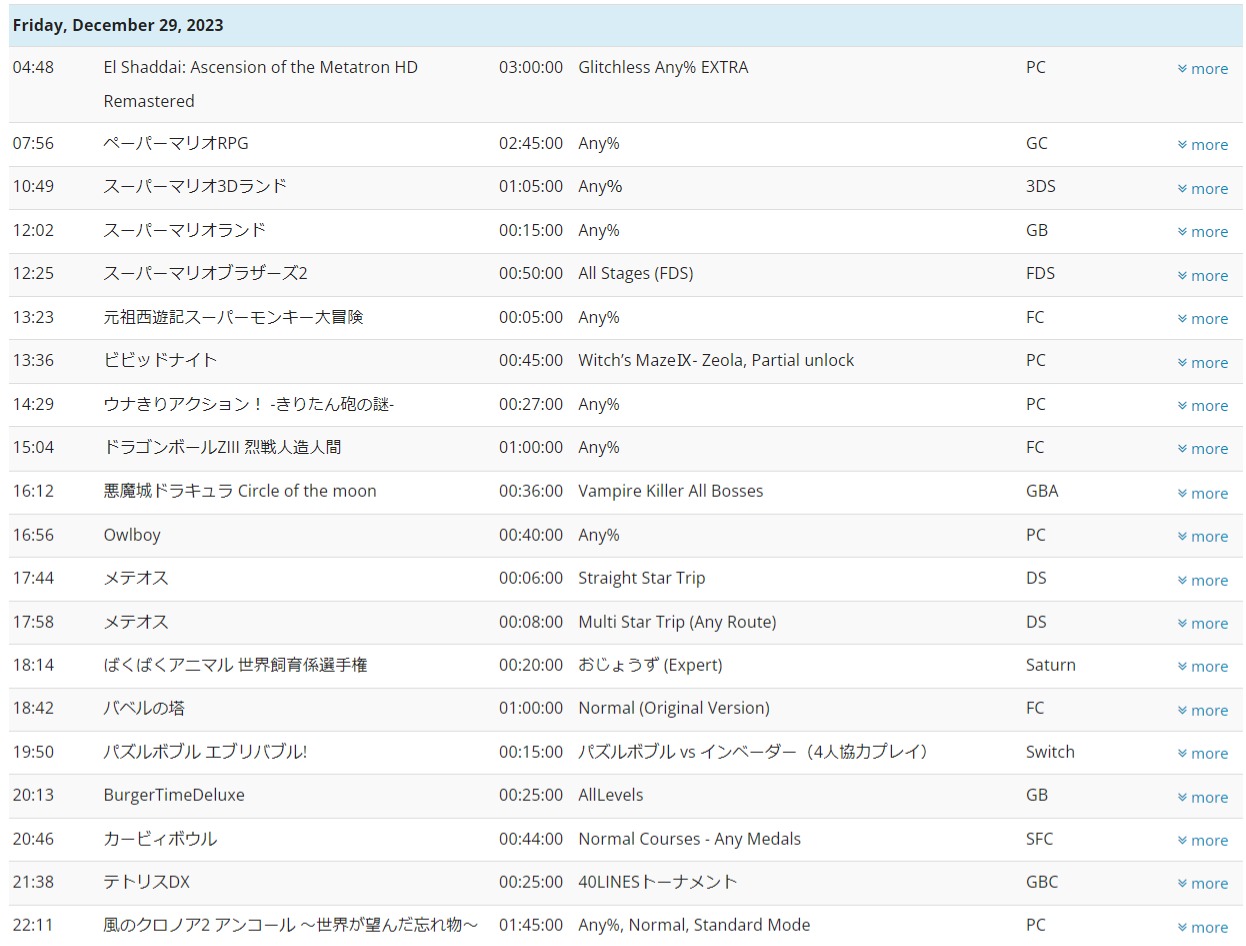
Task: Click the スーパーマリオランド title at 12:02
Action: point(185,230)
